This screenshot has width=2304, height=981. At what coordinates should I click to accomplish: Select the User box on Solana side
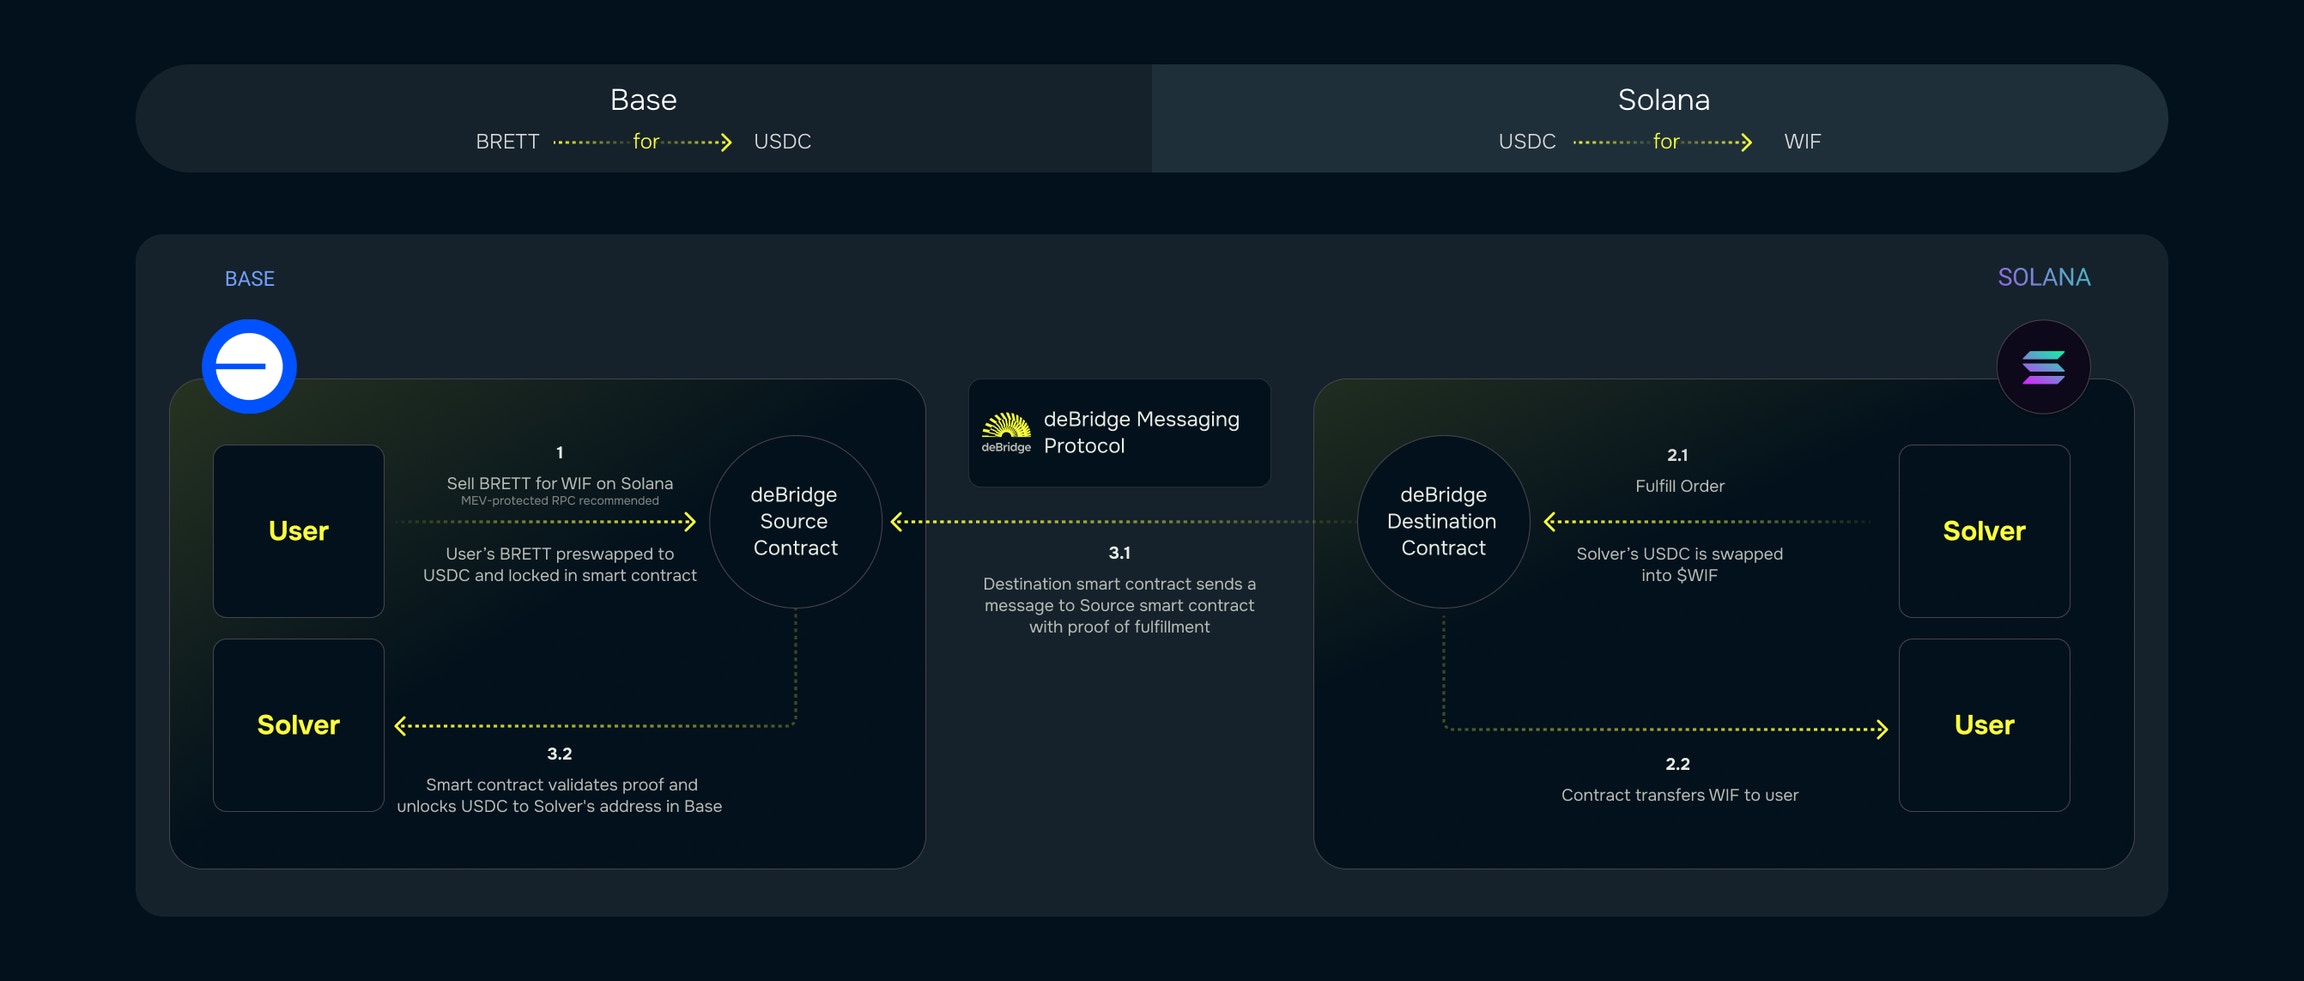coord(1984,725)
